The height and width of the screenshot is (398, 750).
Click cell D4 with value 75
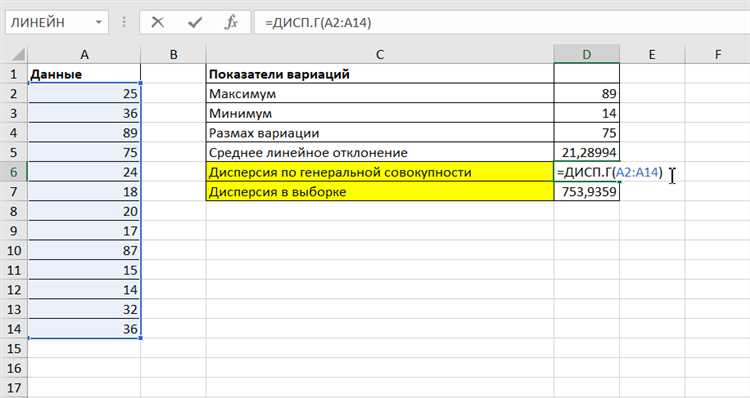[x=586, y=133]
